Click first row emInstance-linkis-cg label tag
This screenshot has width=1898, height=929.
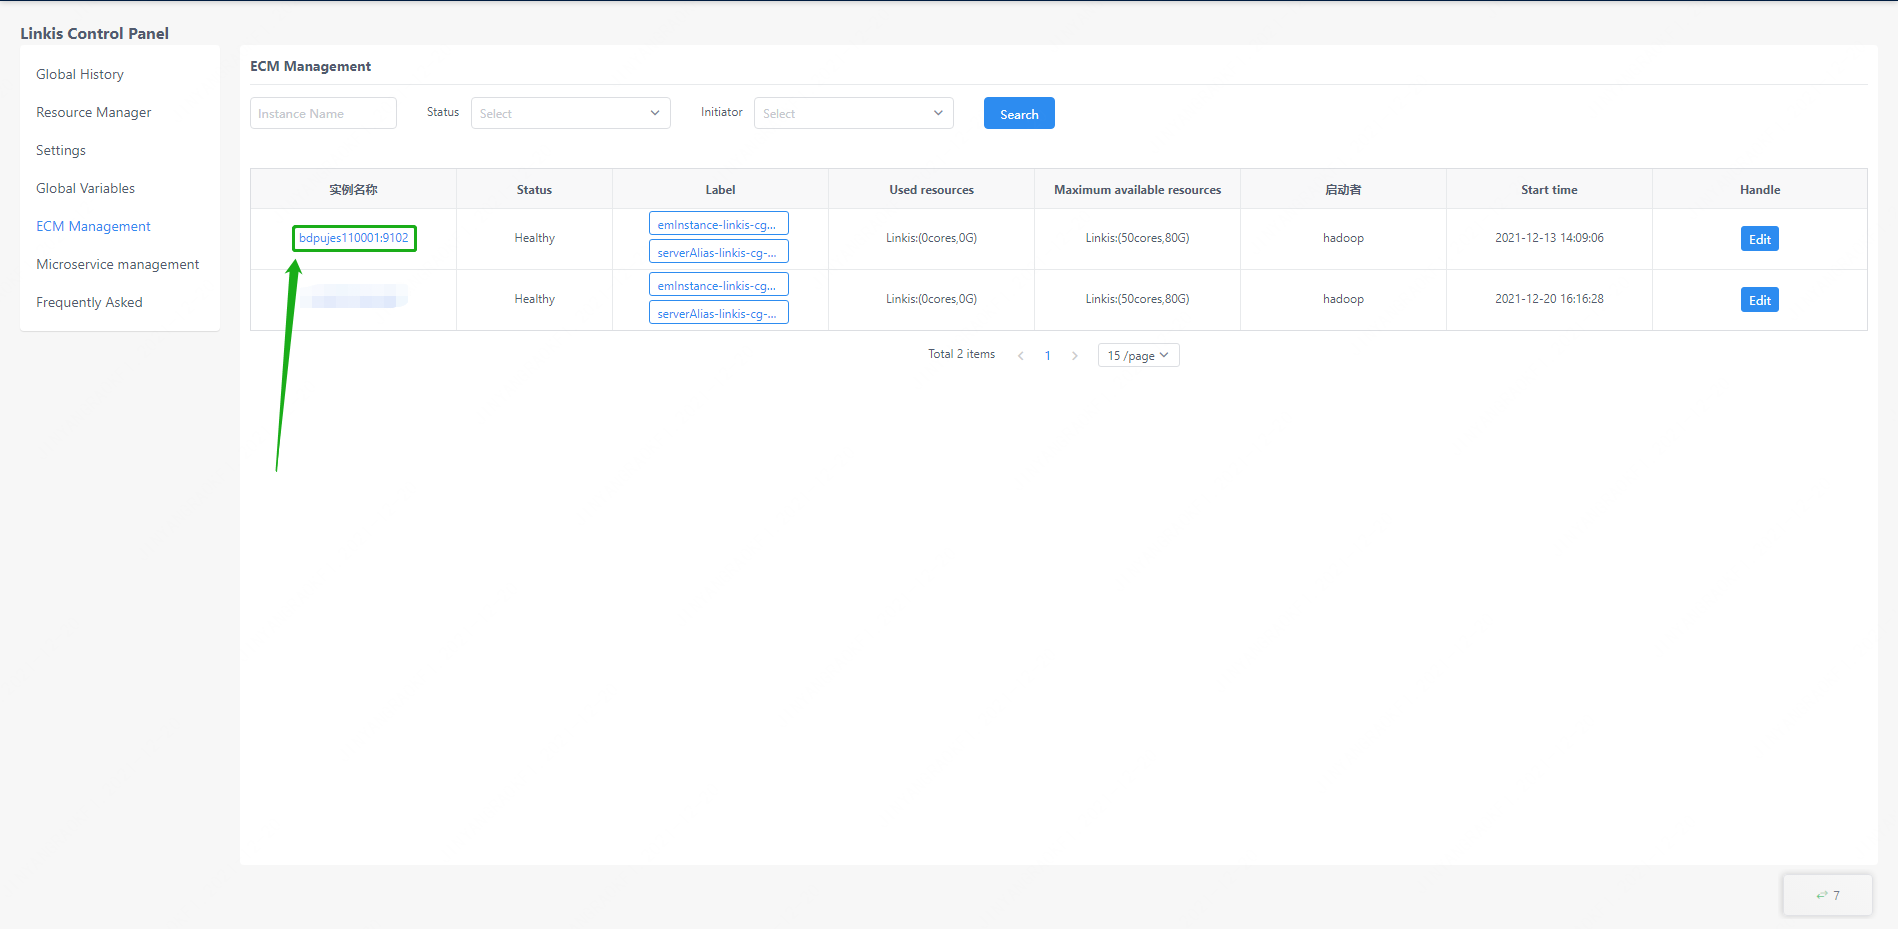point(718,224)
